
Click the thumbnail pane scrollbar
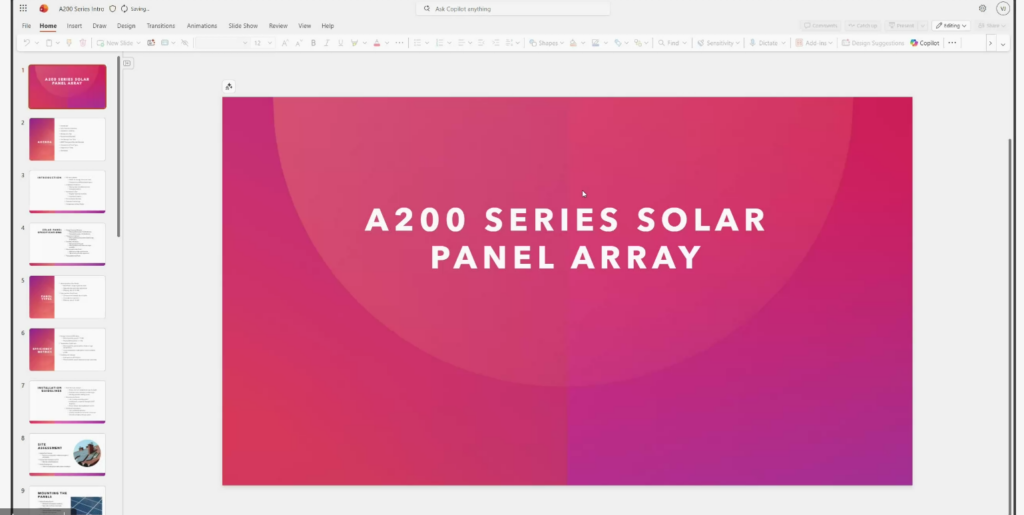click(x=118, y=147)
